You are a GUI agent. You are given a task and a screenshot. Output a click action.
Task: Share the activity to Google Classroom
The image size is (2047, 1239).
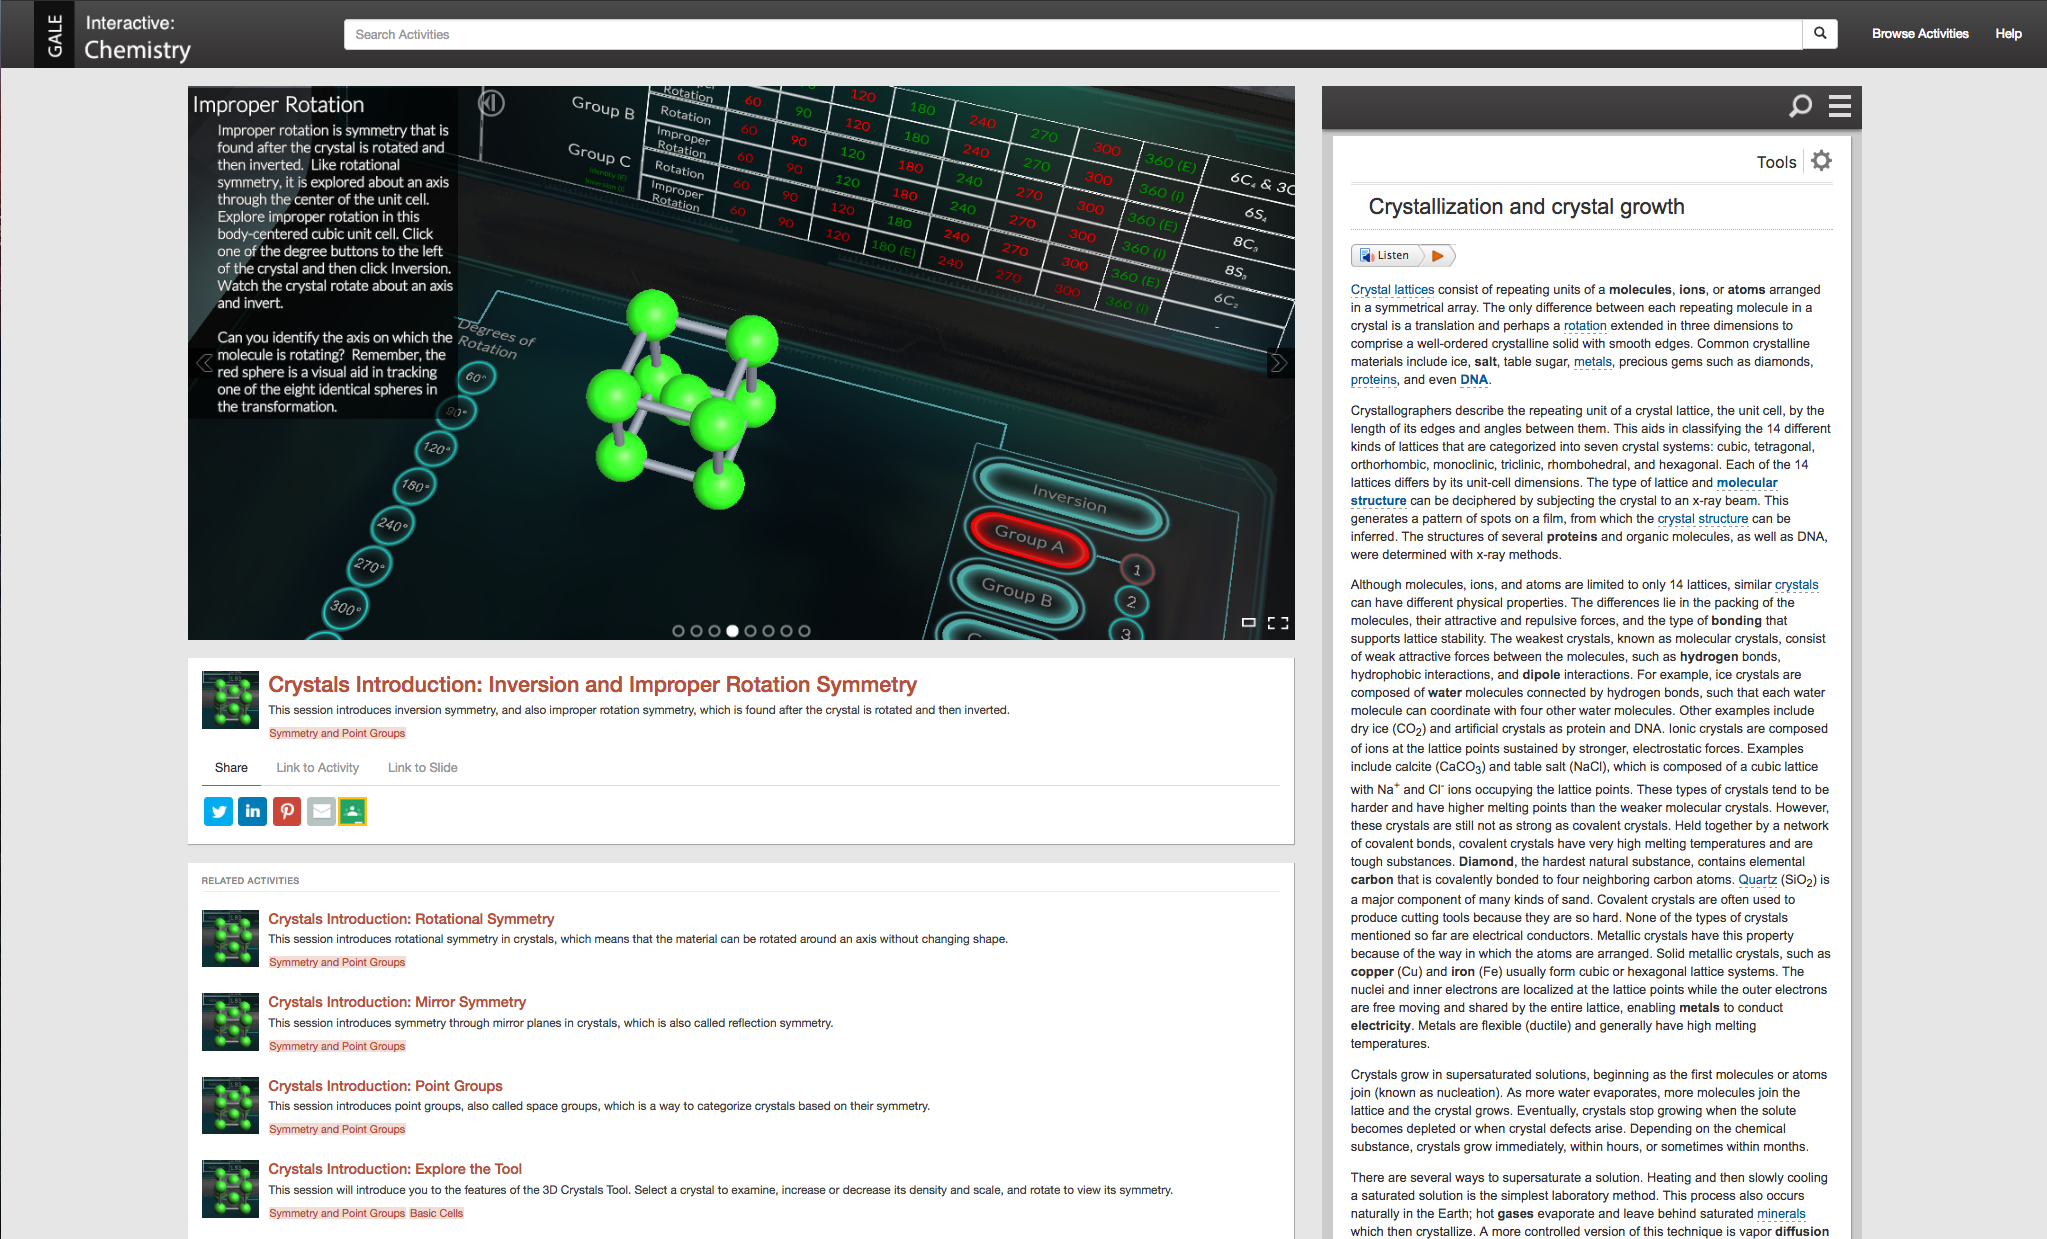coord(352,811)
